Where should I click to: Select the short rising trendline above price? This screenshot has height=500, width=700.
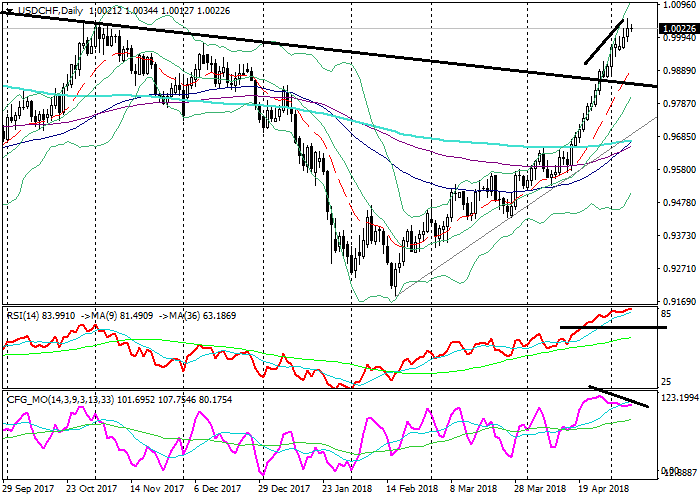pyautogui.click(x=605, y=42)
